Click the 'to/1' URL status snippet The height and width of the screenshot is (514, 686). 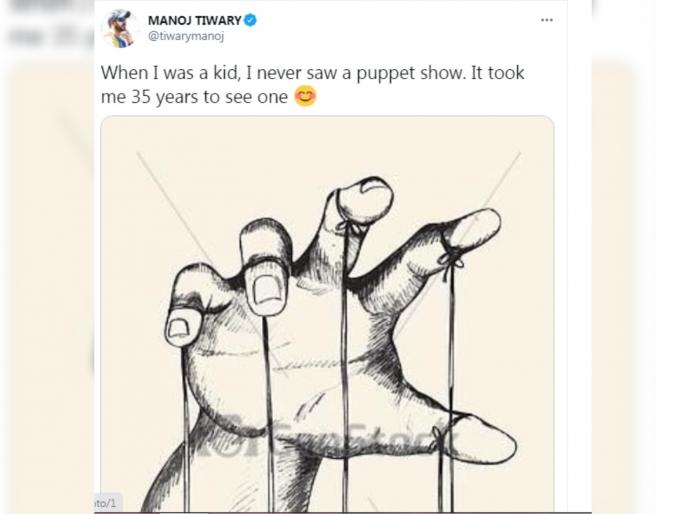[x=106, y=503]
